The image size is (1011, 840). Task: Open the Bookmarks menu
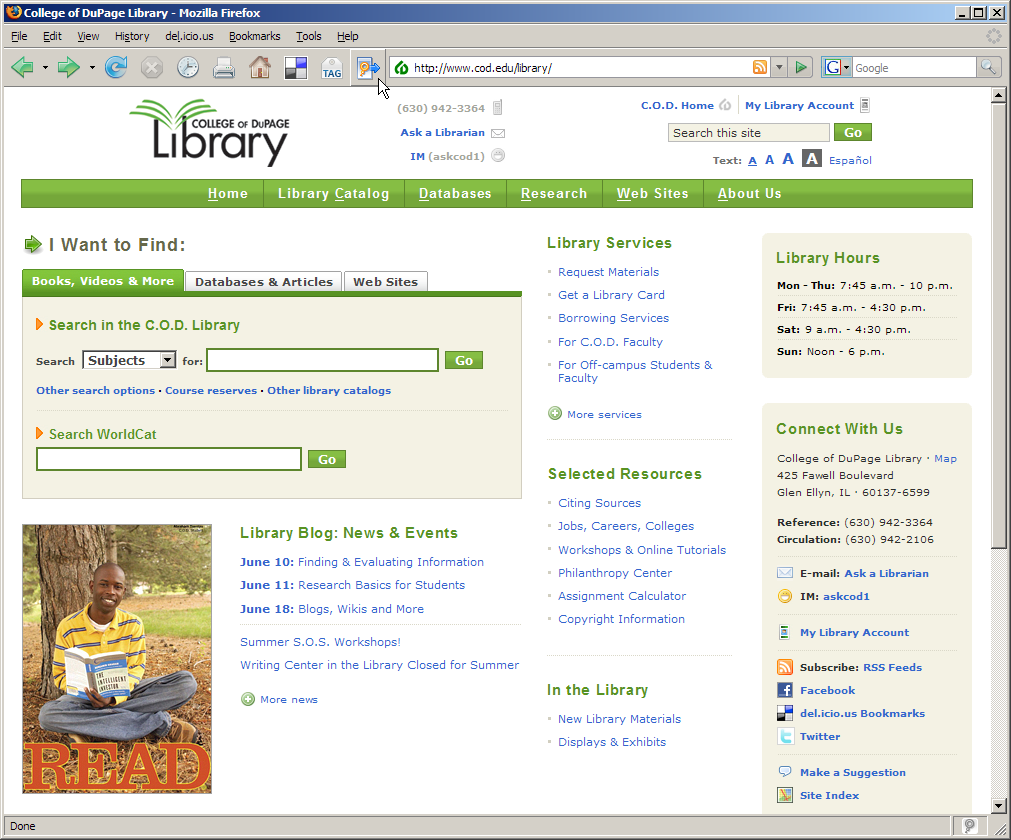(x=254, y=36)
